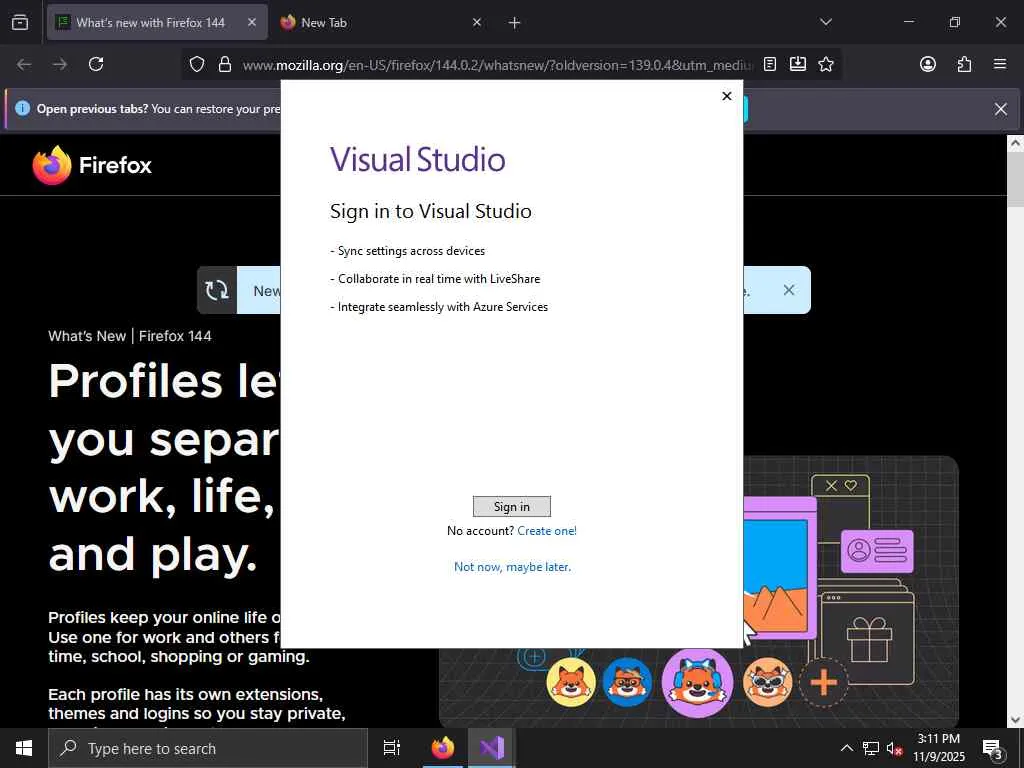
Task: Click the purple profile card illustration
Action: (x=877, y=551)
